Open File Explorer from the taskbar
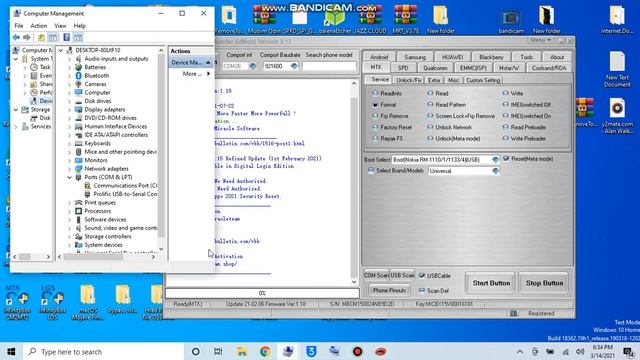This screenshot has width=640, height=360. pos(242,351)
